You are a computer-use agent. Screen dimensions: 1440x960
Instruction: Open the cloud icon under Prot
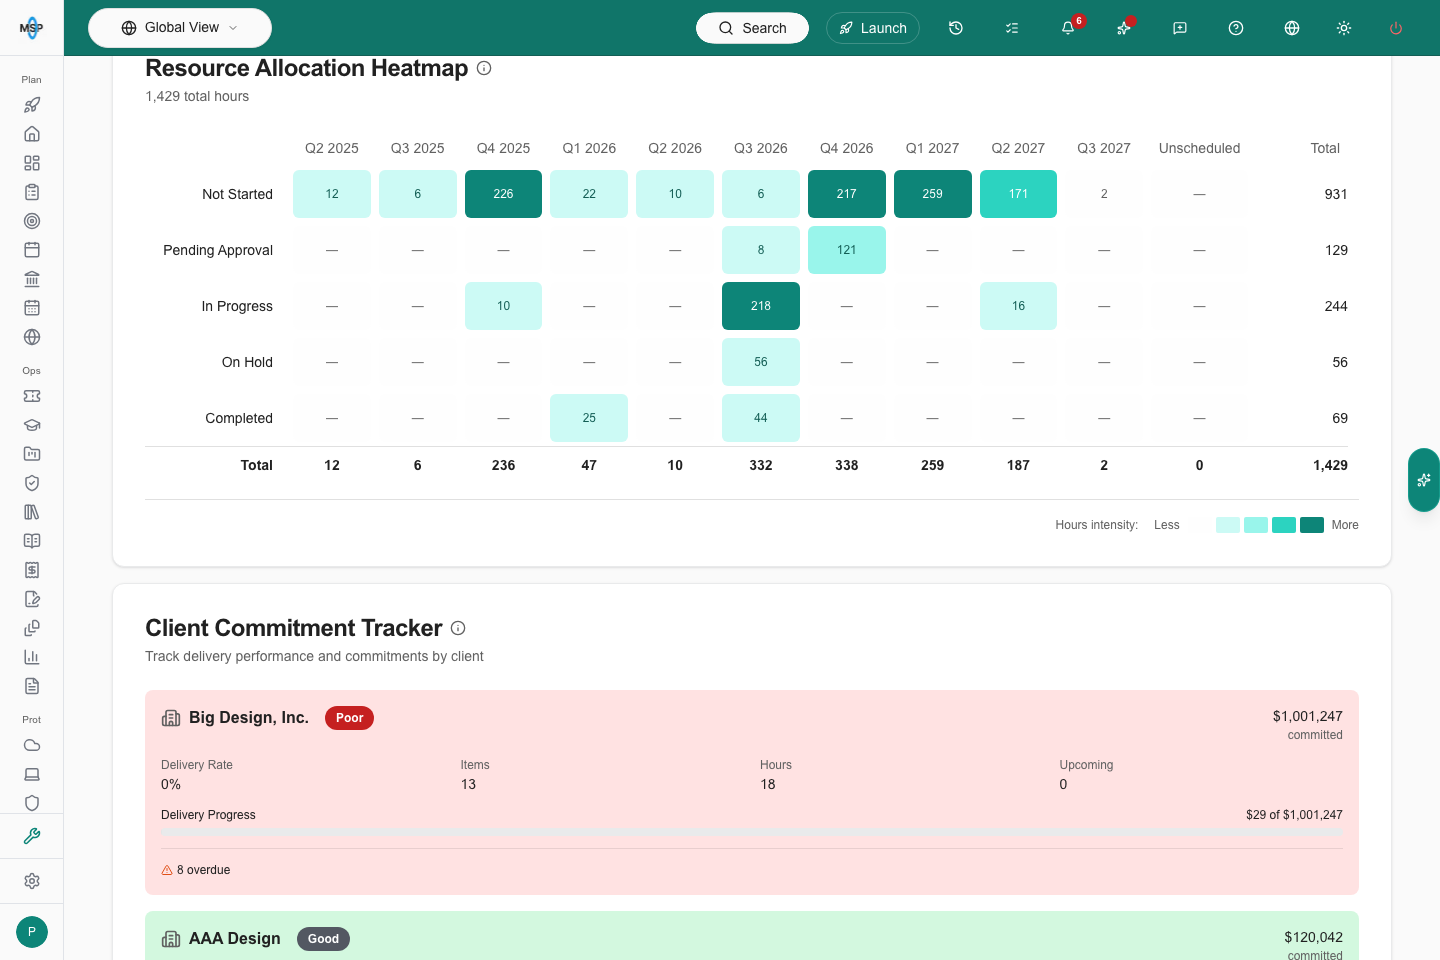pyautogui.click(x=32, y=745)
